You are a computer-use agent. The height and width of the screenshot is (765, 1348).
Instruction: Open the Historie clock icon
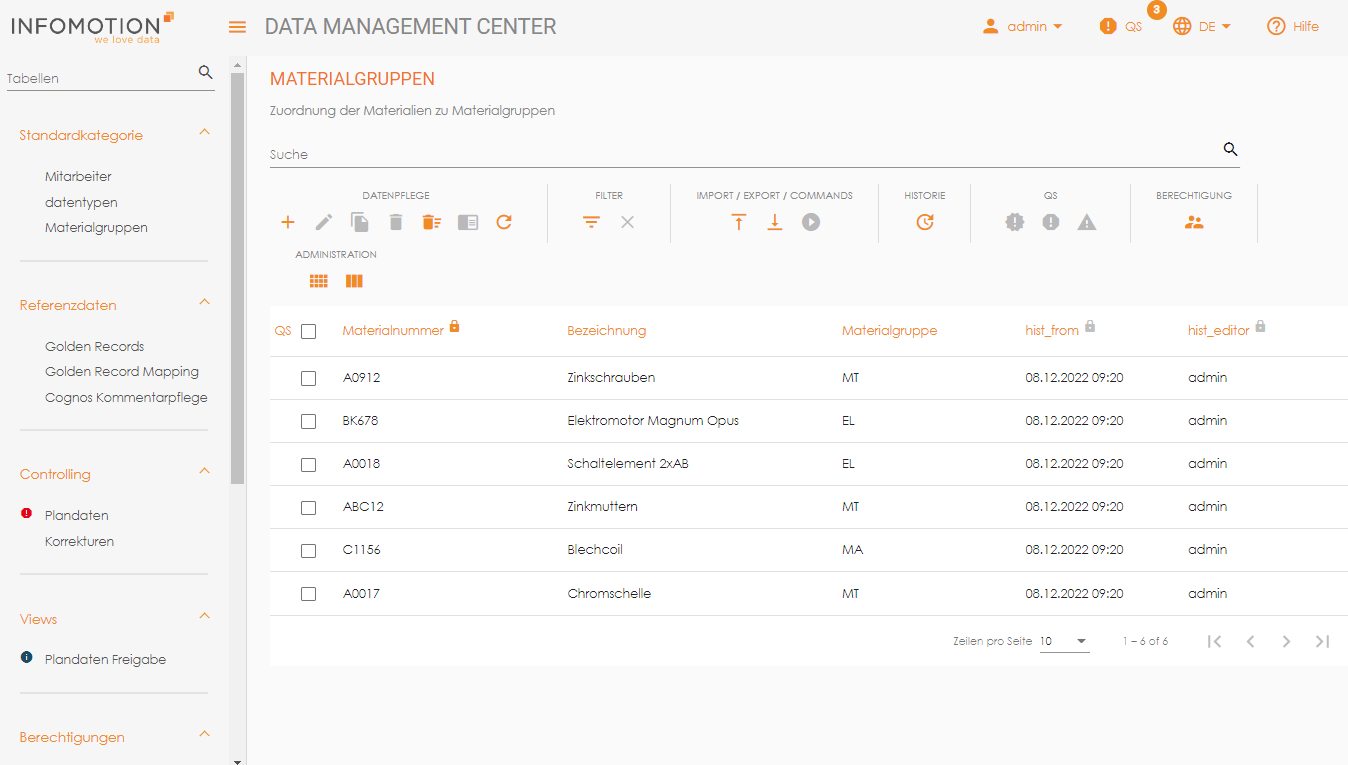point(925,222)
